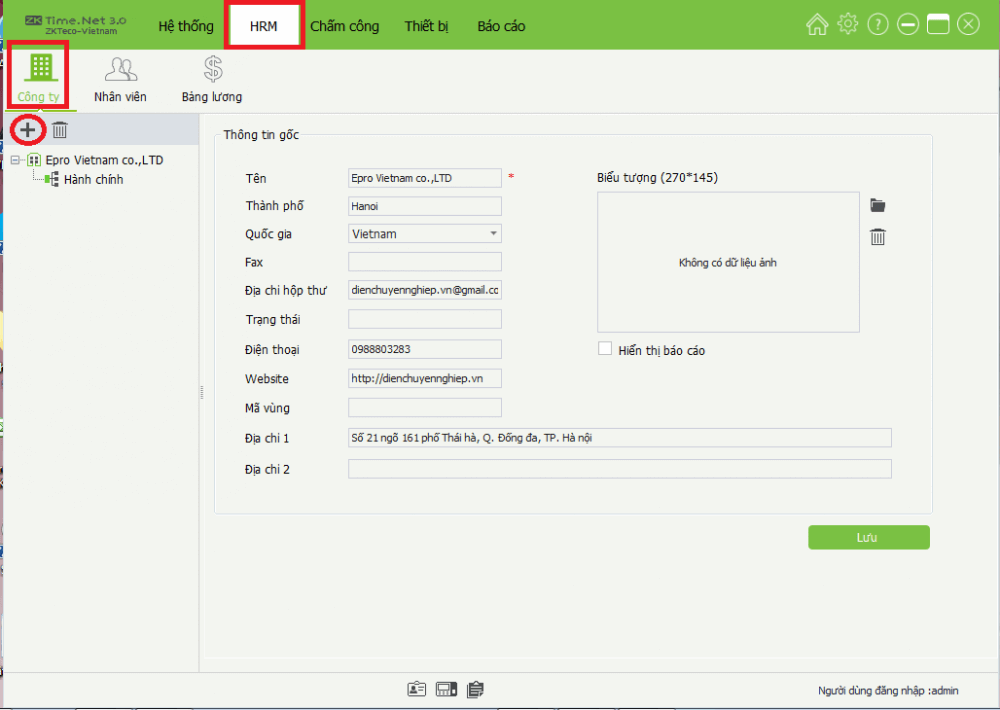Enable the Hiển thị báo cáo checkbox

coord(604,350)
